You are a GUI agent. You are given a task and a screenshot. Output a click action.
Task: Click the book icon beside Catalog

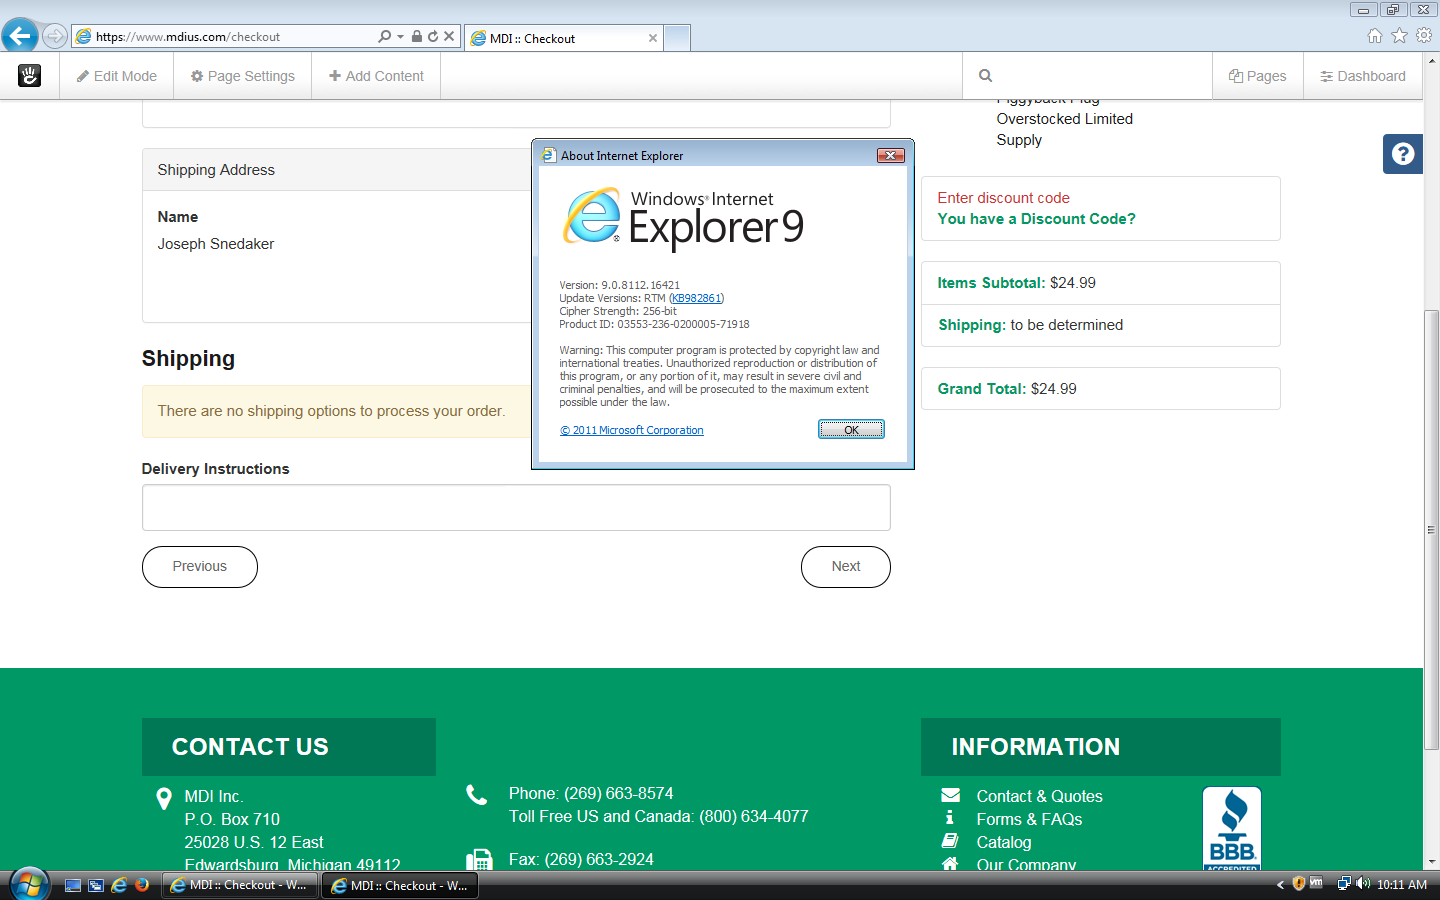tap(950, 841)
